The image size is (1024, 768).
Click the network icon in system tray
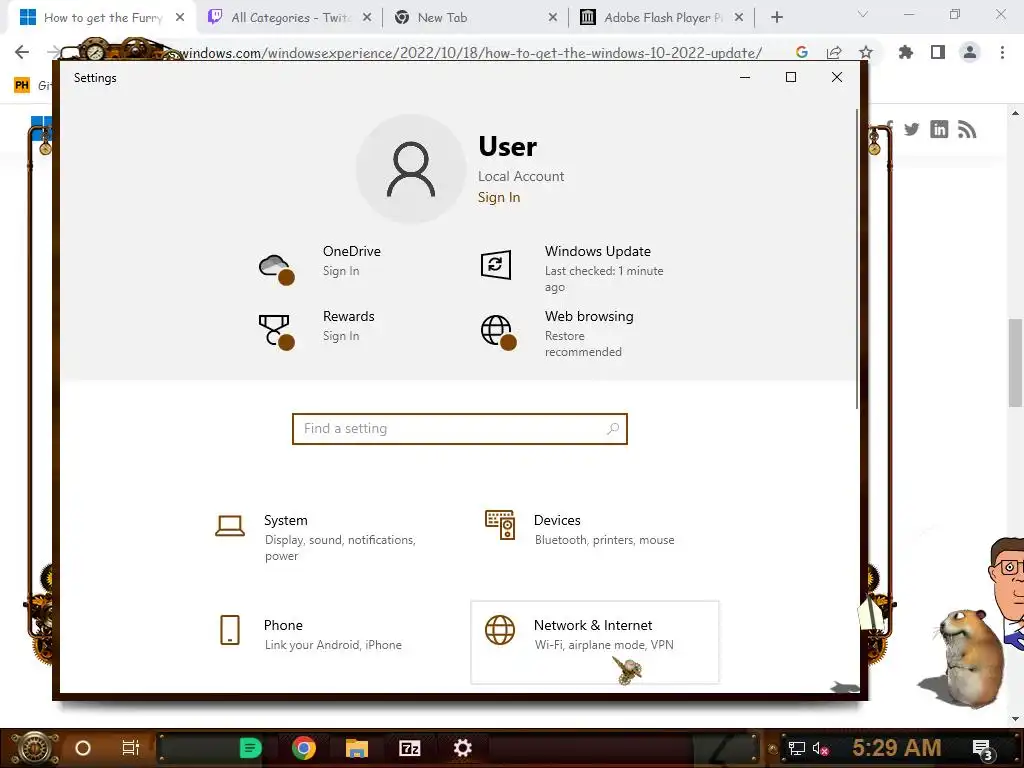(797, 748)
